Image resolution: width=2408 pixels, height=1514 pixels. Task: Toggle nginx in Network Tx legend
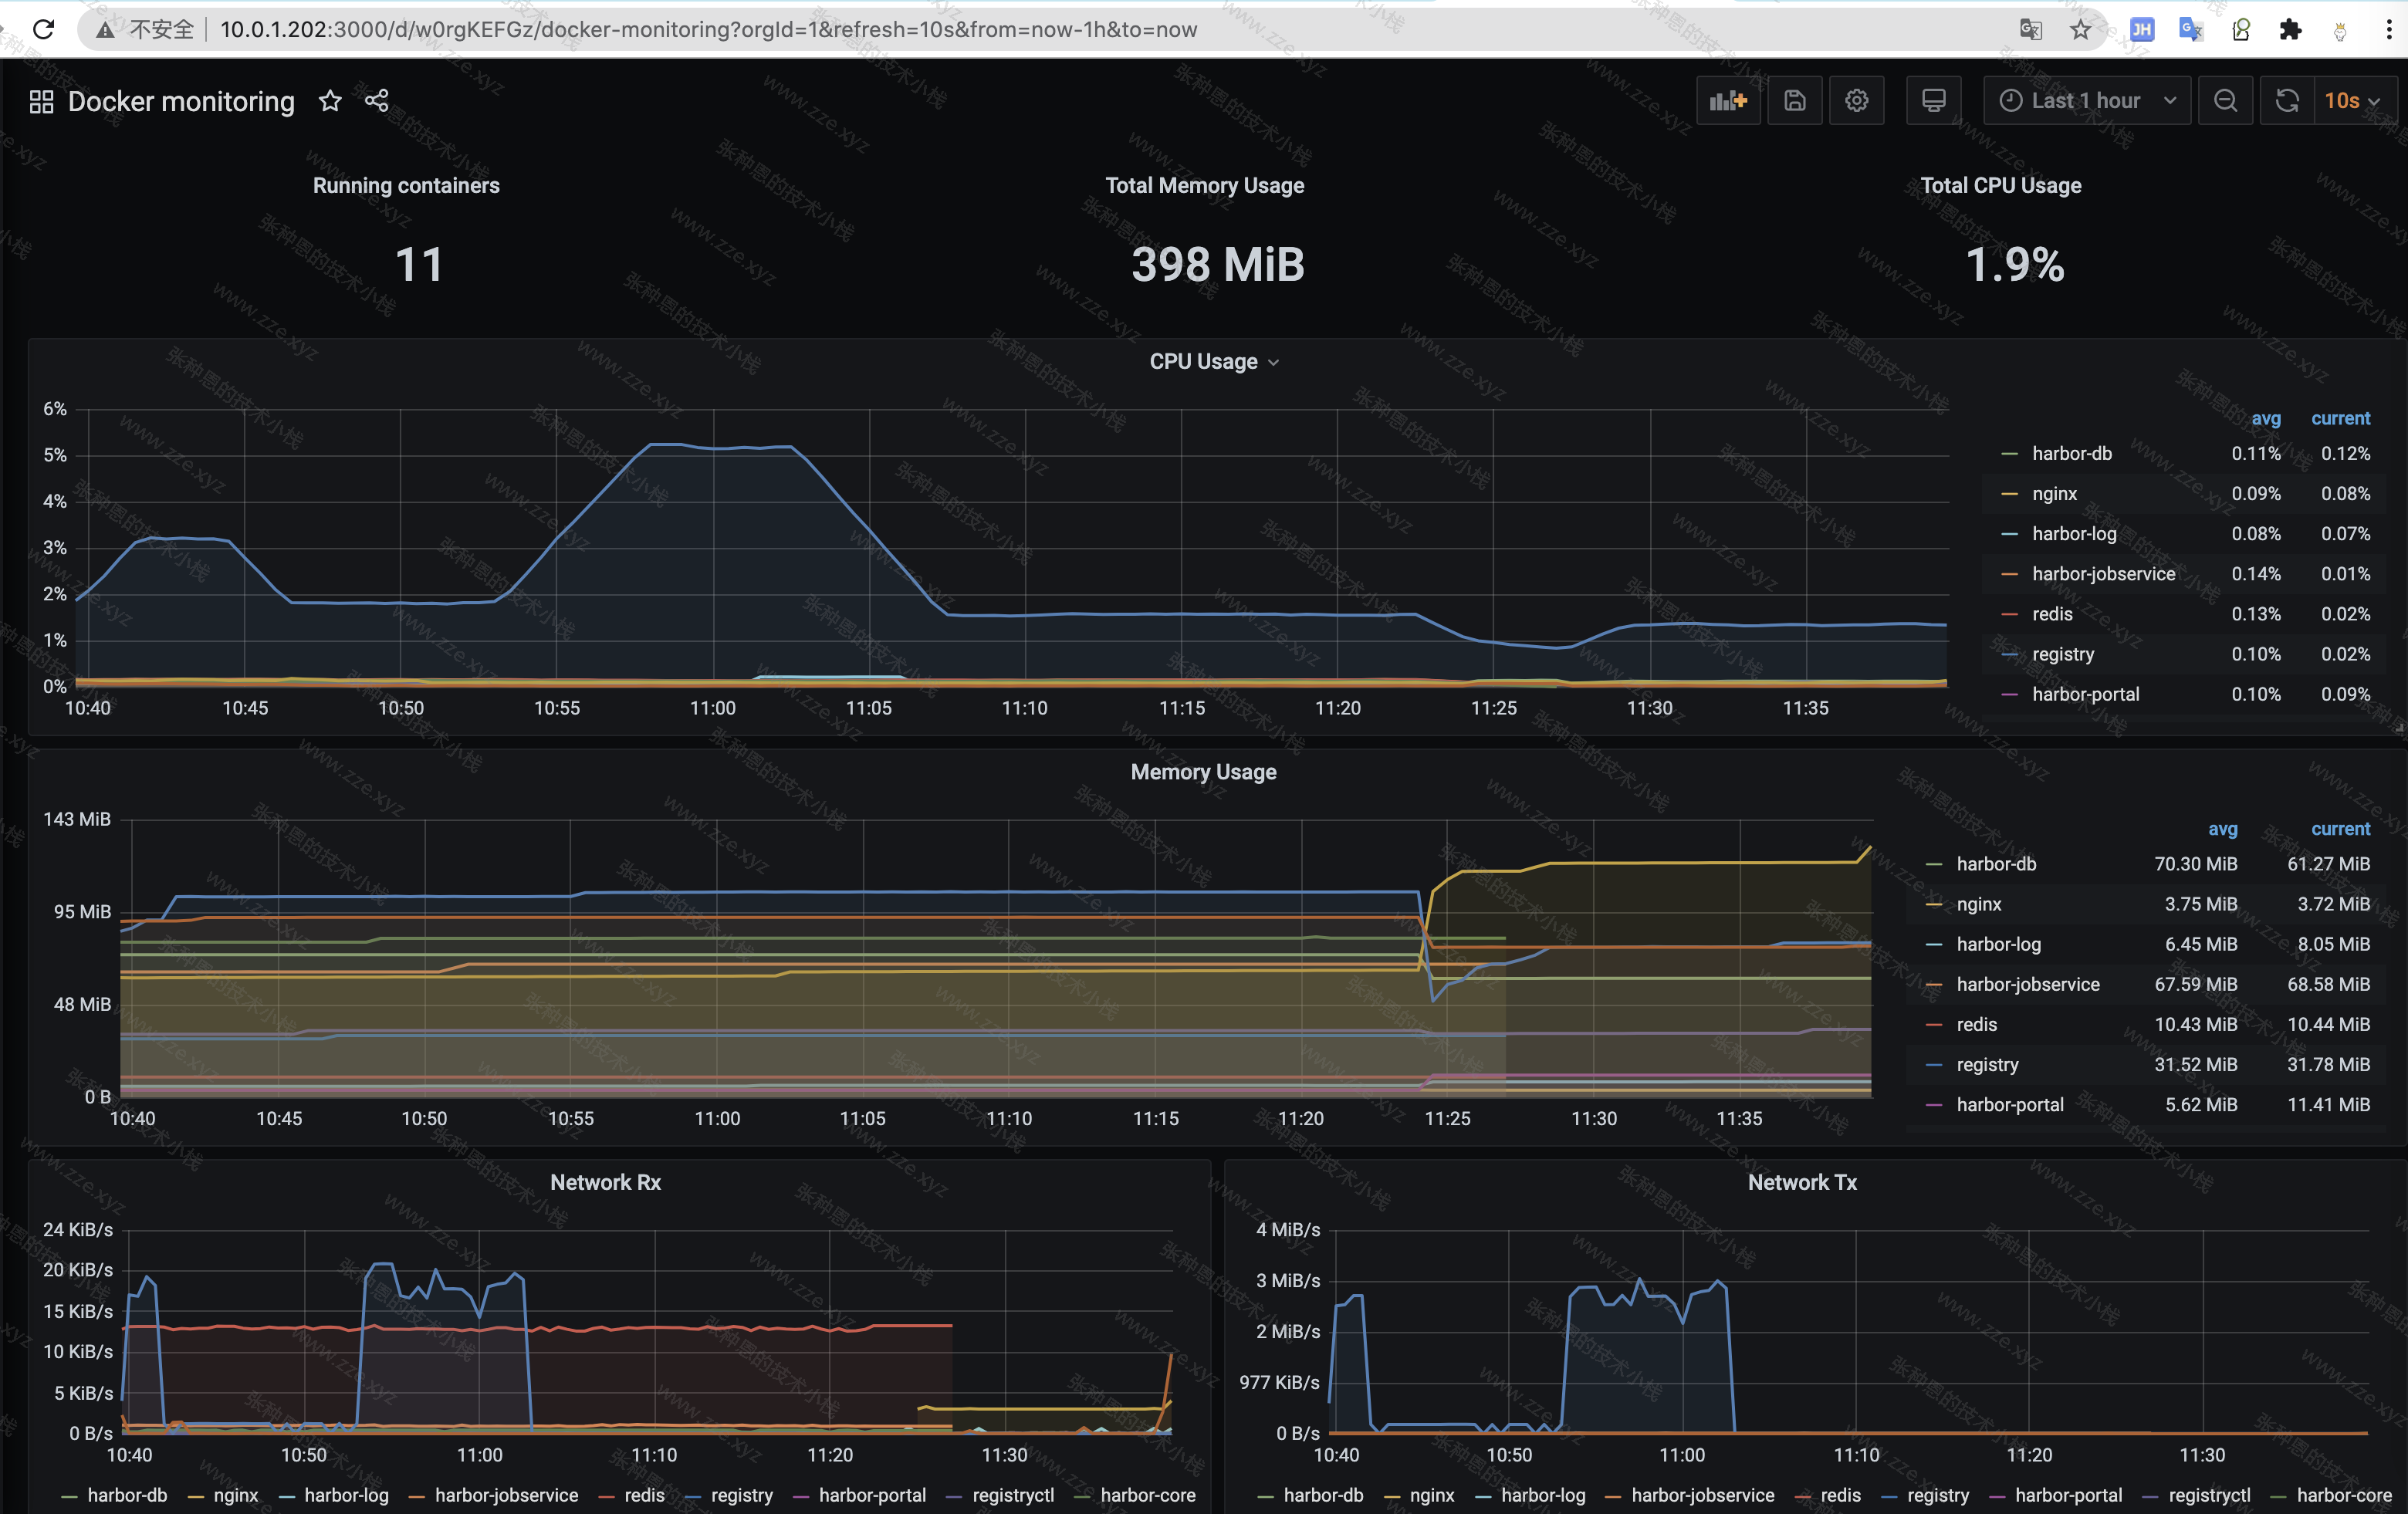tap(1431, 1495)
